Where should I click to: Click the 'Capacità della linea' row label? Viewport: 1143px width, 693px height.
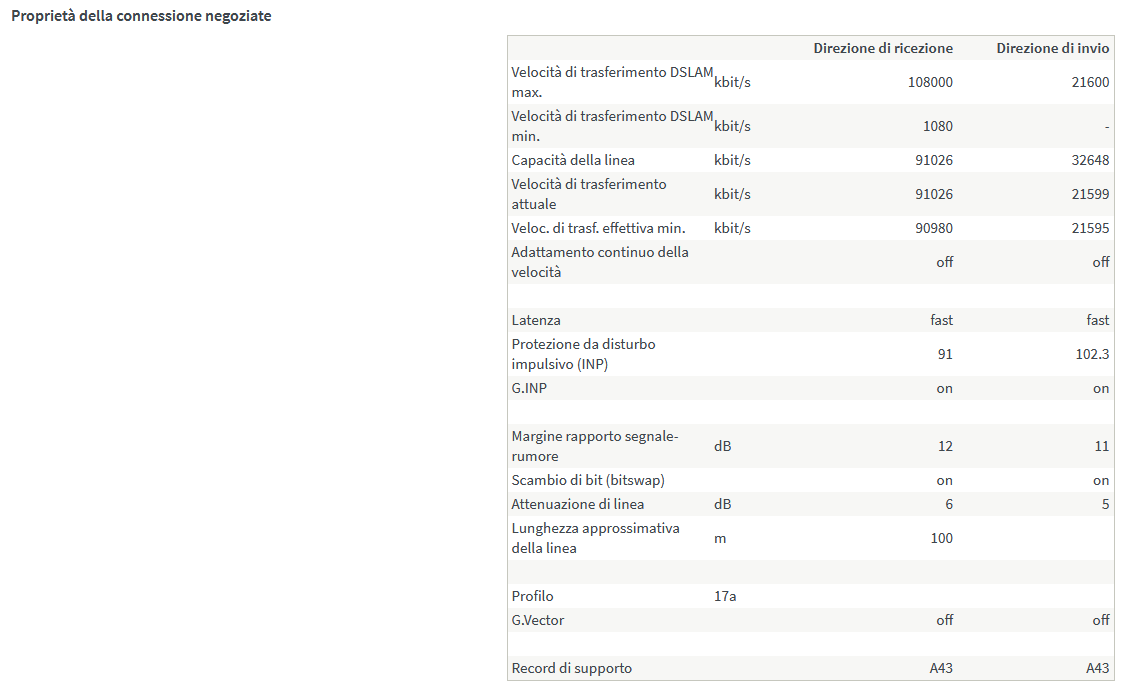point(573,160)
